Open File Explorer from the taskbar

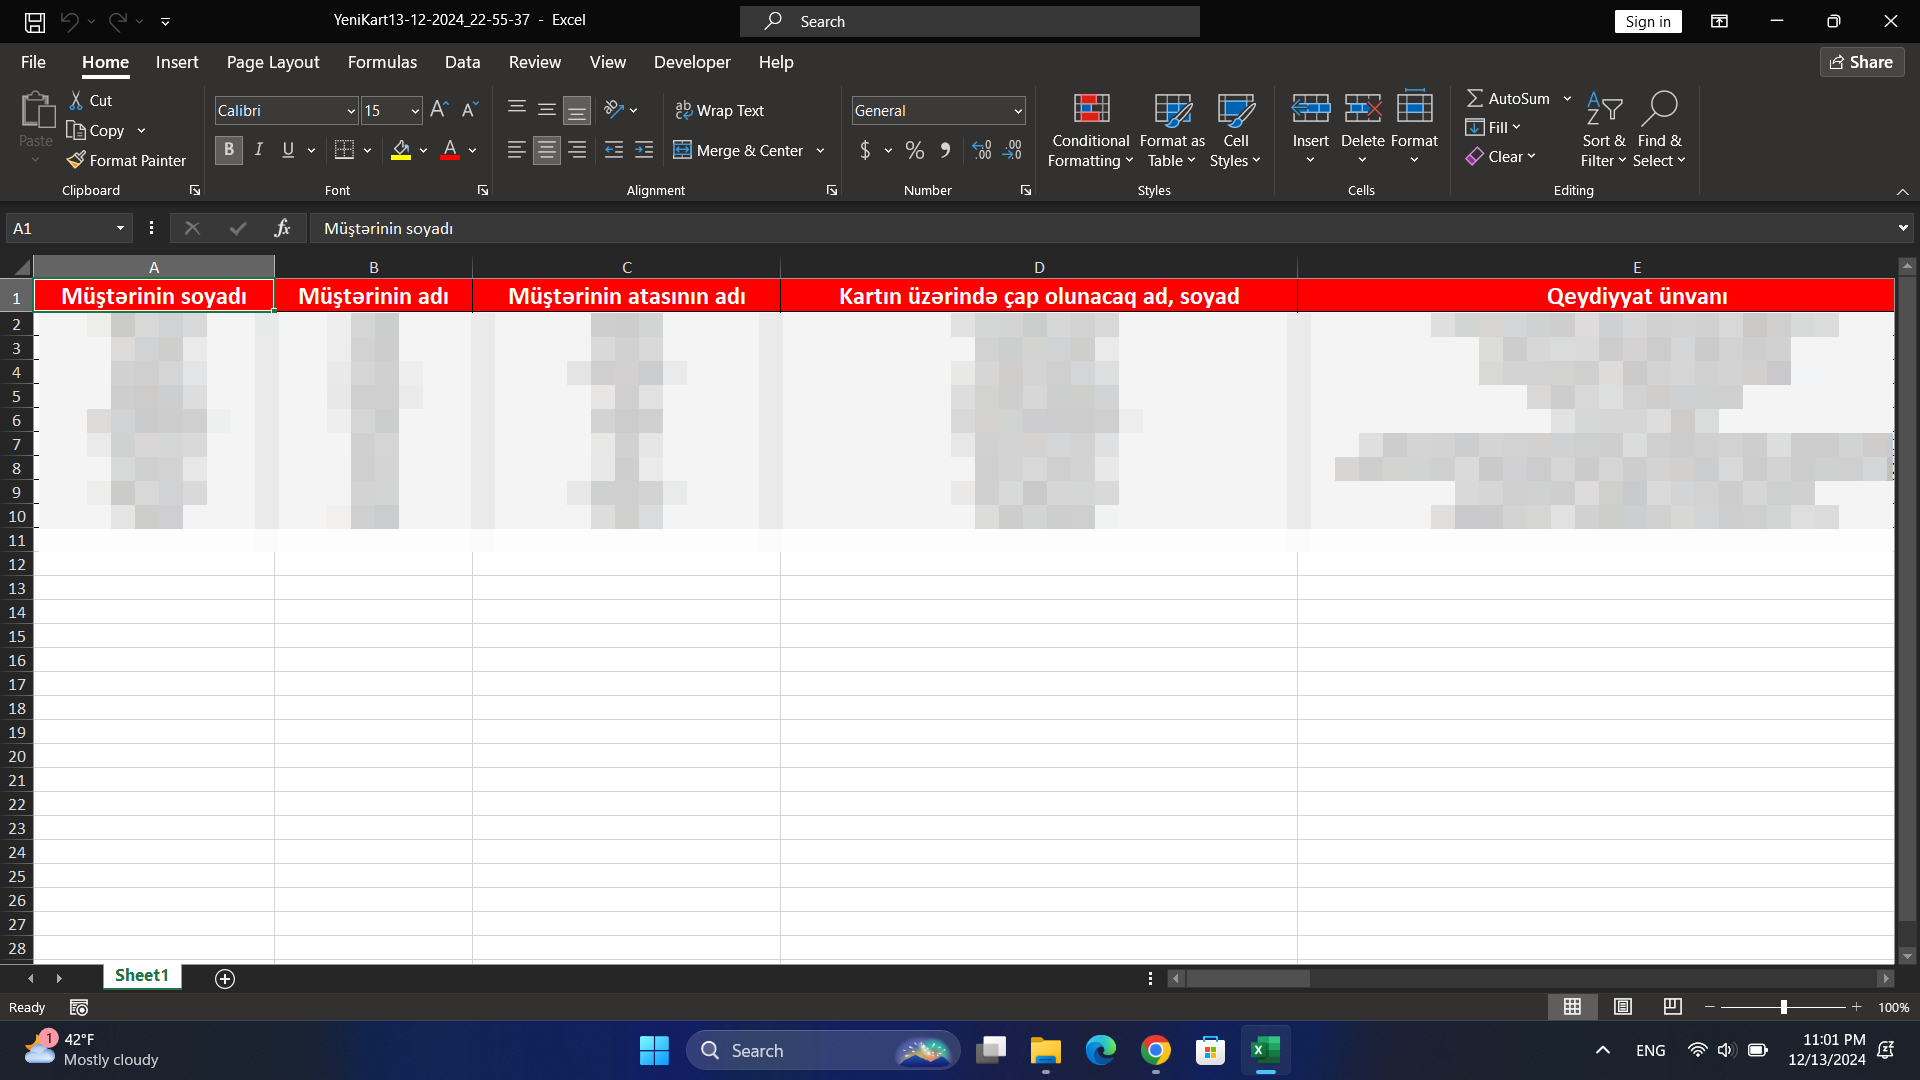click(1046, 1051)
